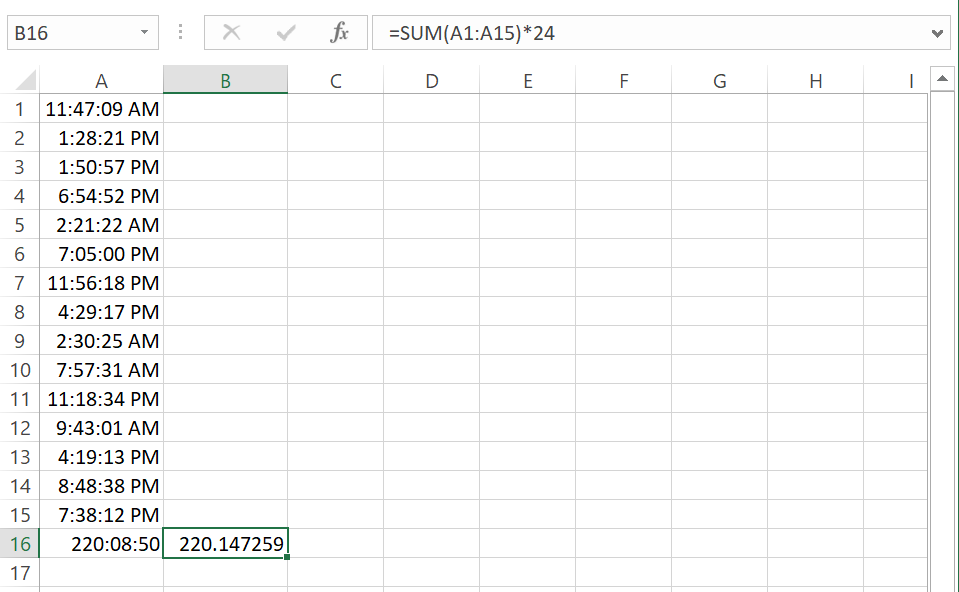Confirm entry with the checkmark icon

(x=286, y=31)
